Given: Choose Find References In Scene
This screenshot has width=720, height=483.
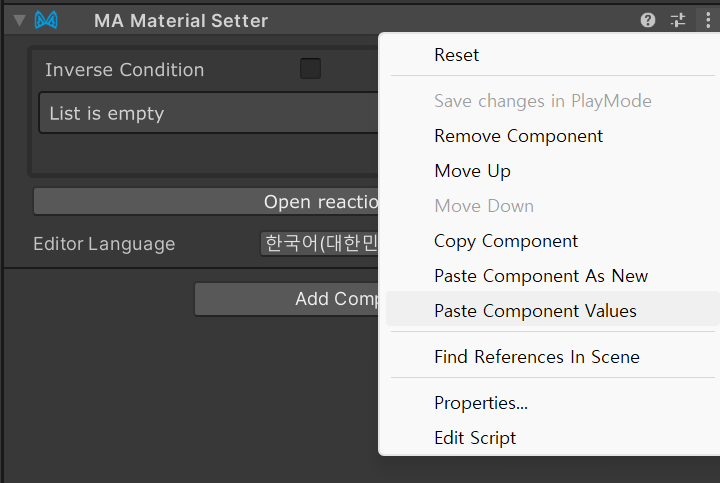Looking at the screenshot, I should 551,357.
